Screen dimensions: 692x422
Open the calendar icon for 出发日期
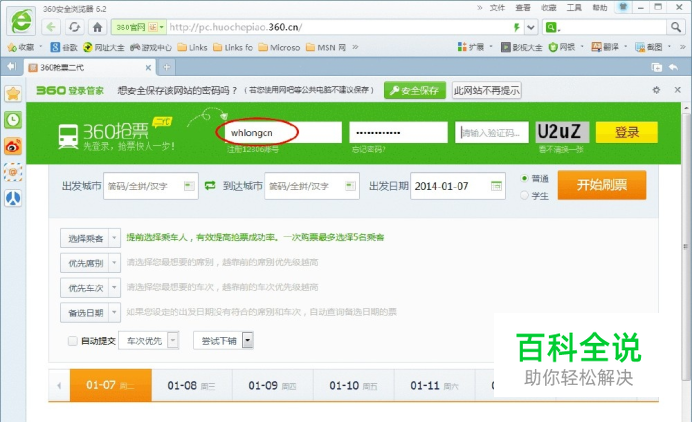pos(496,186)
